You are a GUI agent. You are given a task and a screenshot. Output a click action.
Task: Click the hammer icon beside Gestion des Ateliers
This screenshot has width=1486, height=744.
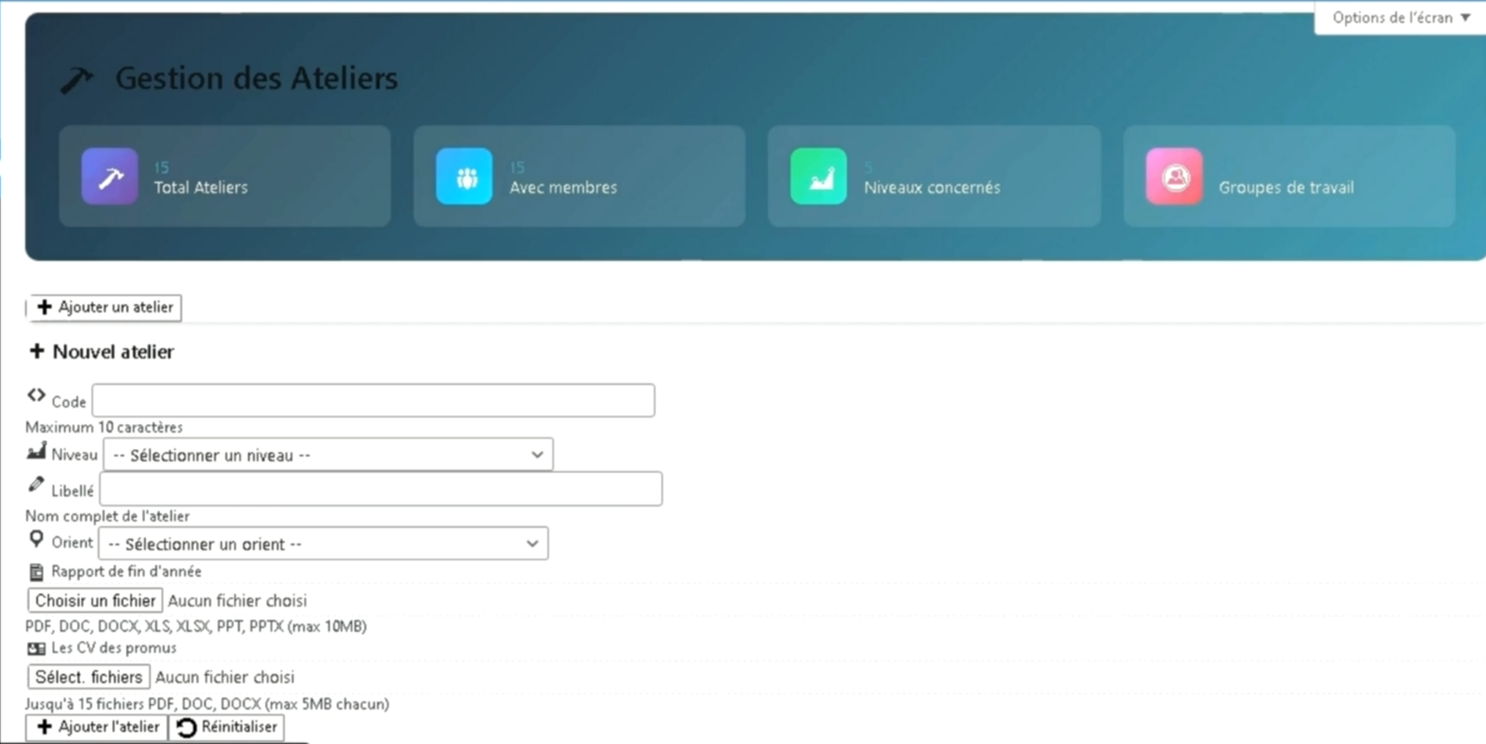pos(77,79)
